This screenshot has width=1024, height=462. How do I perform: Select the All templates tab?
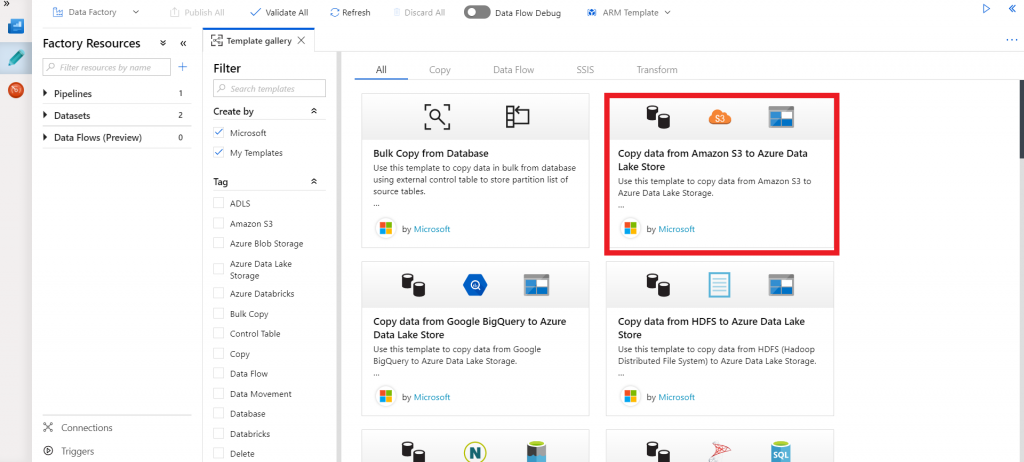point(381,69)
